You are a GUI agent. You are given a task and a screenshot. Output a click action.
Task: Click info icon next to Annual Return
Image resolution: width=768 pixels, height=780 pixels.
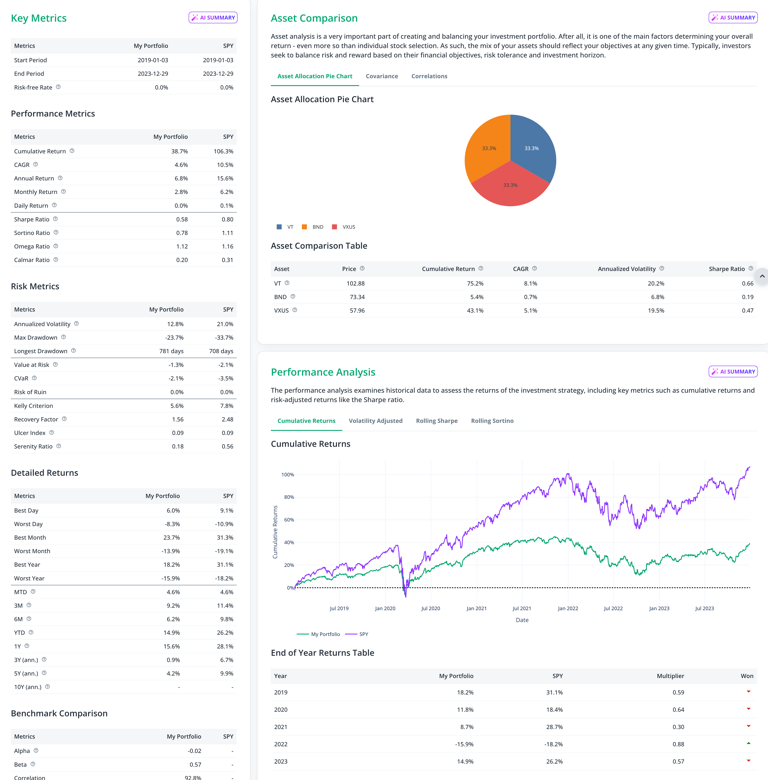60,178
